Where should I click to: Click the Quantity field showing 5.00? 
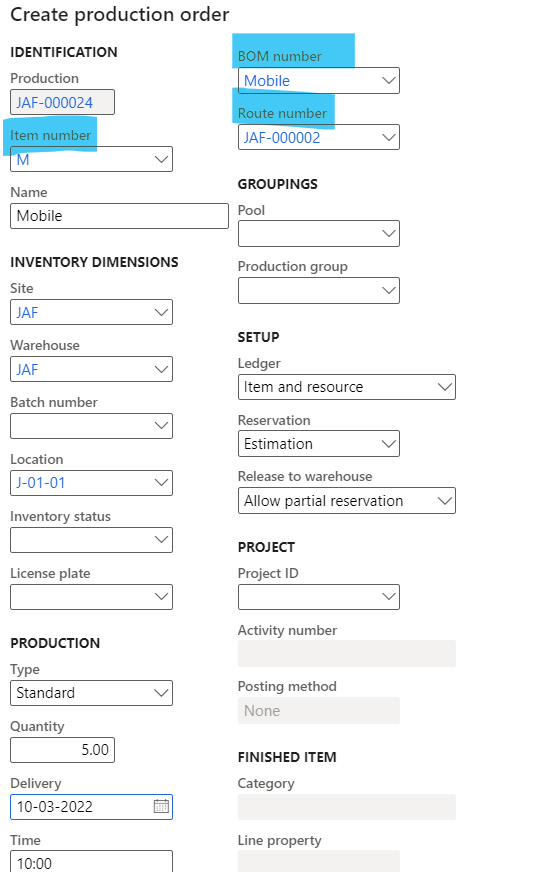coord(62,750)
